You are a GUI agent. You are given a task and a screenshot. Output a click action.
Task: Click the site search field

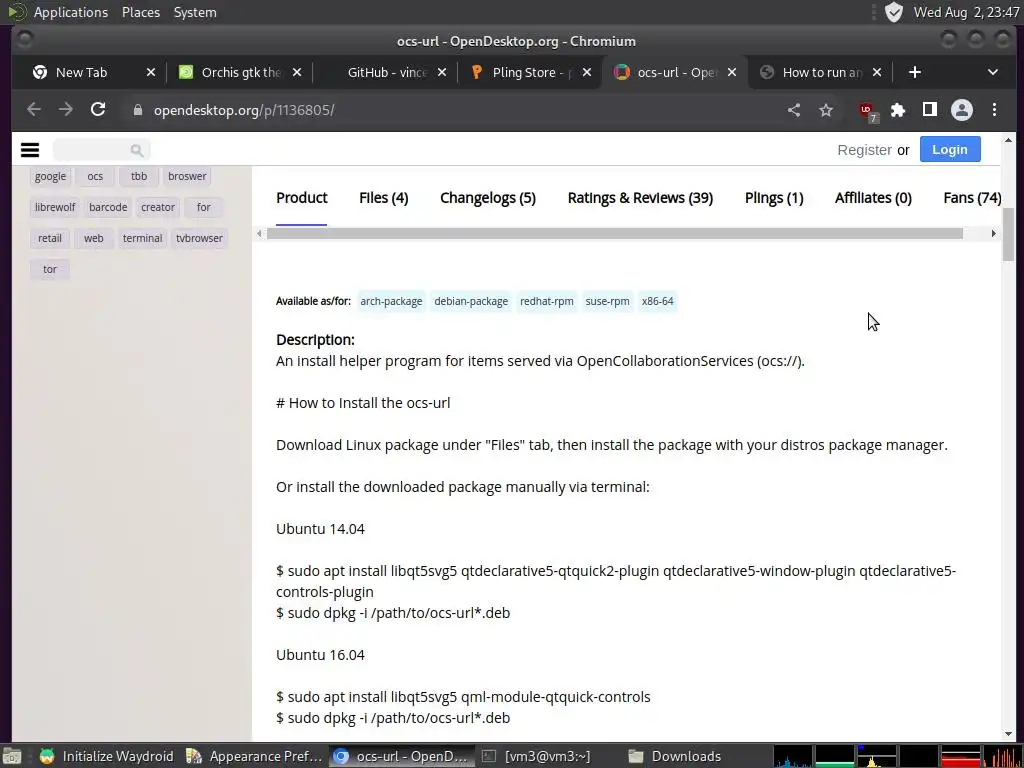point(101,150)
